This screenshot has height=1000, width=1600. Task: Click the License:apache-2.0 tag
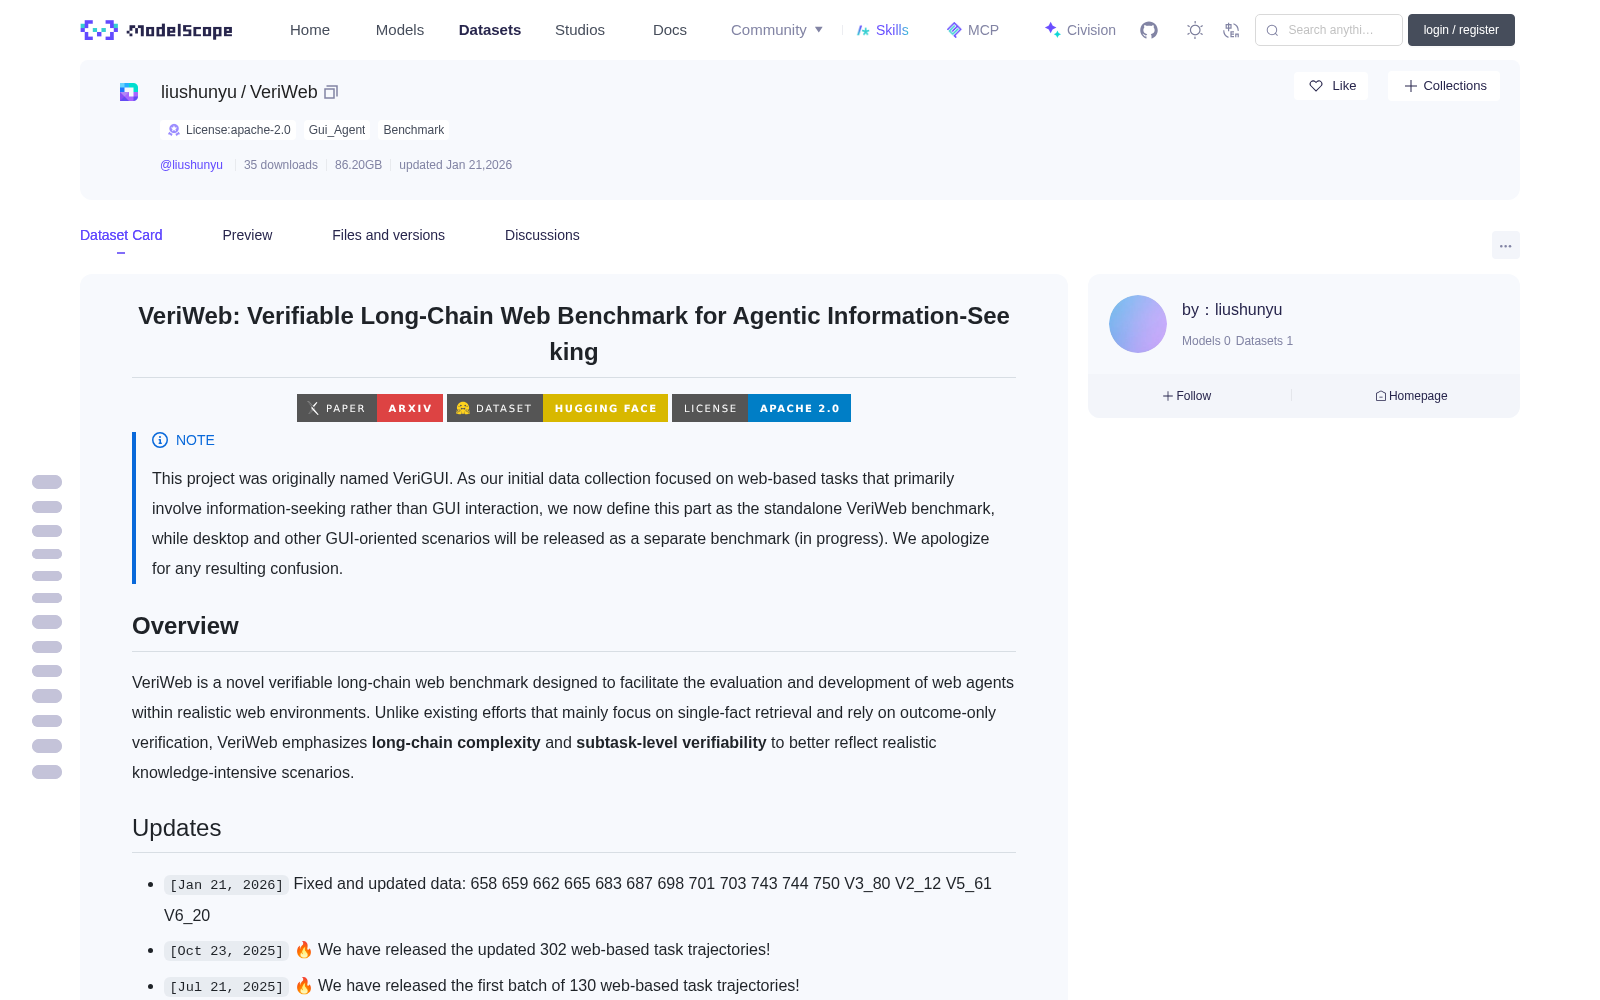[x=229, y=130]
